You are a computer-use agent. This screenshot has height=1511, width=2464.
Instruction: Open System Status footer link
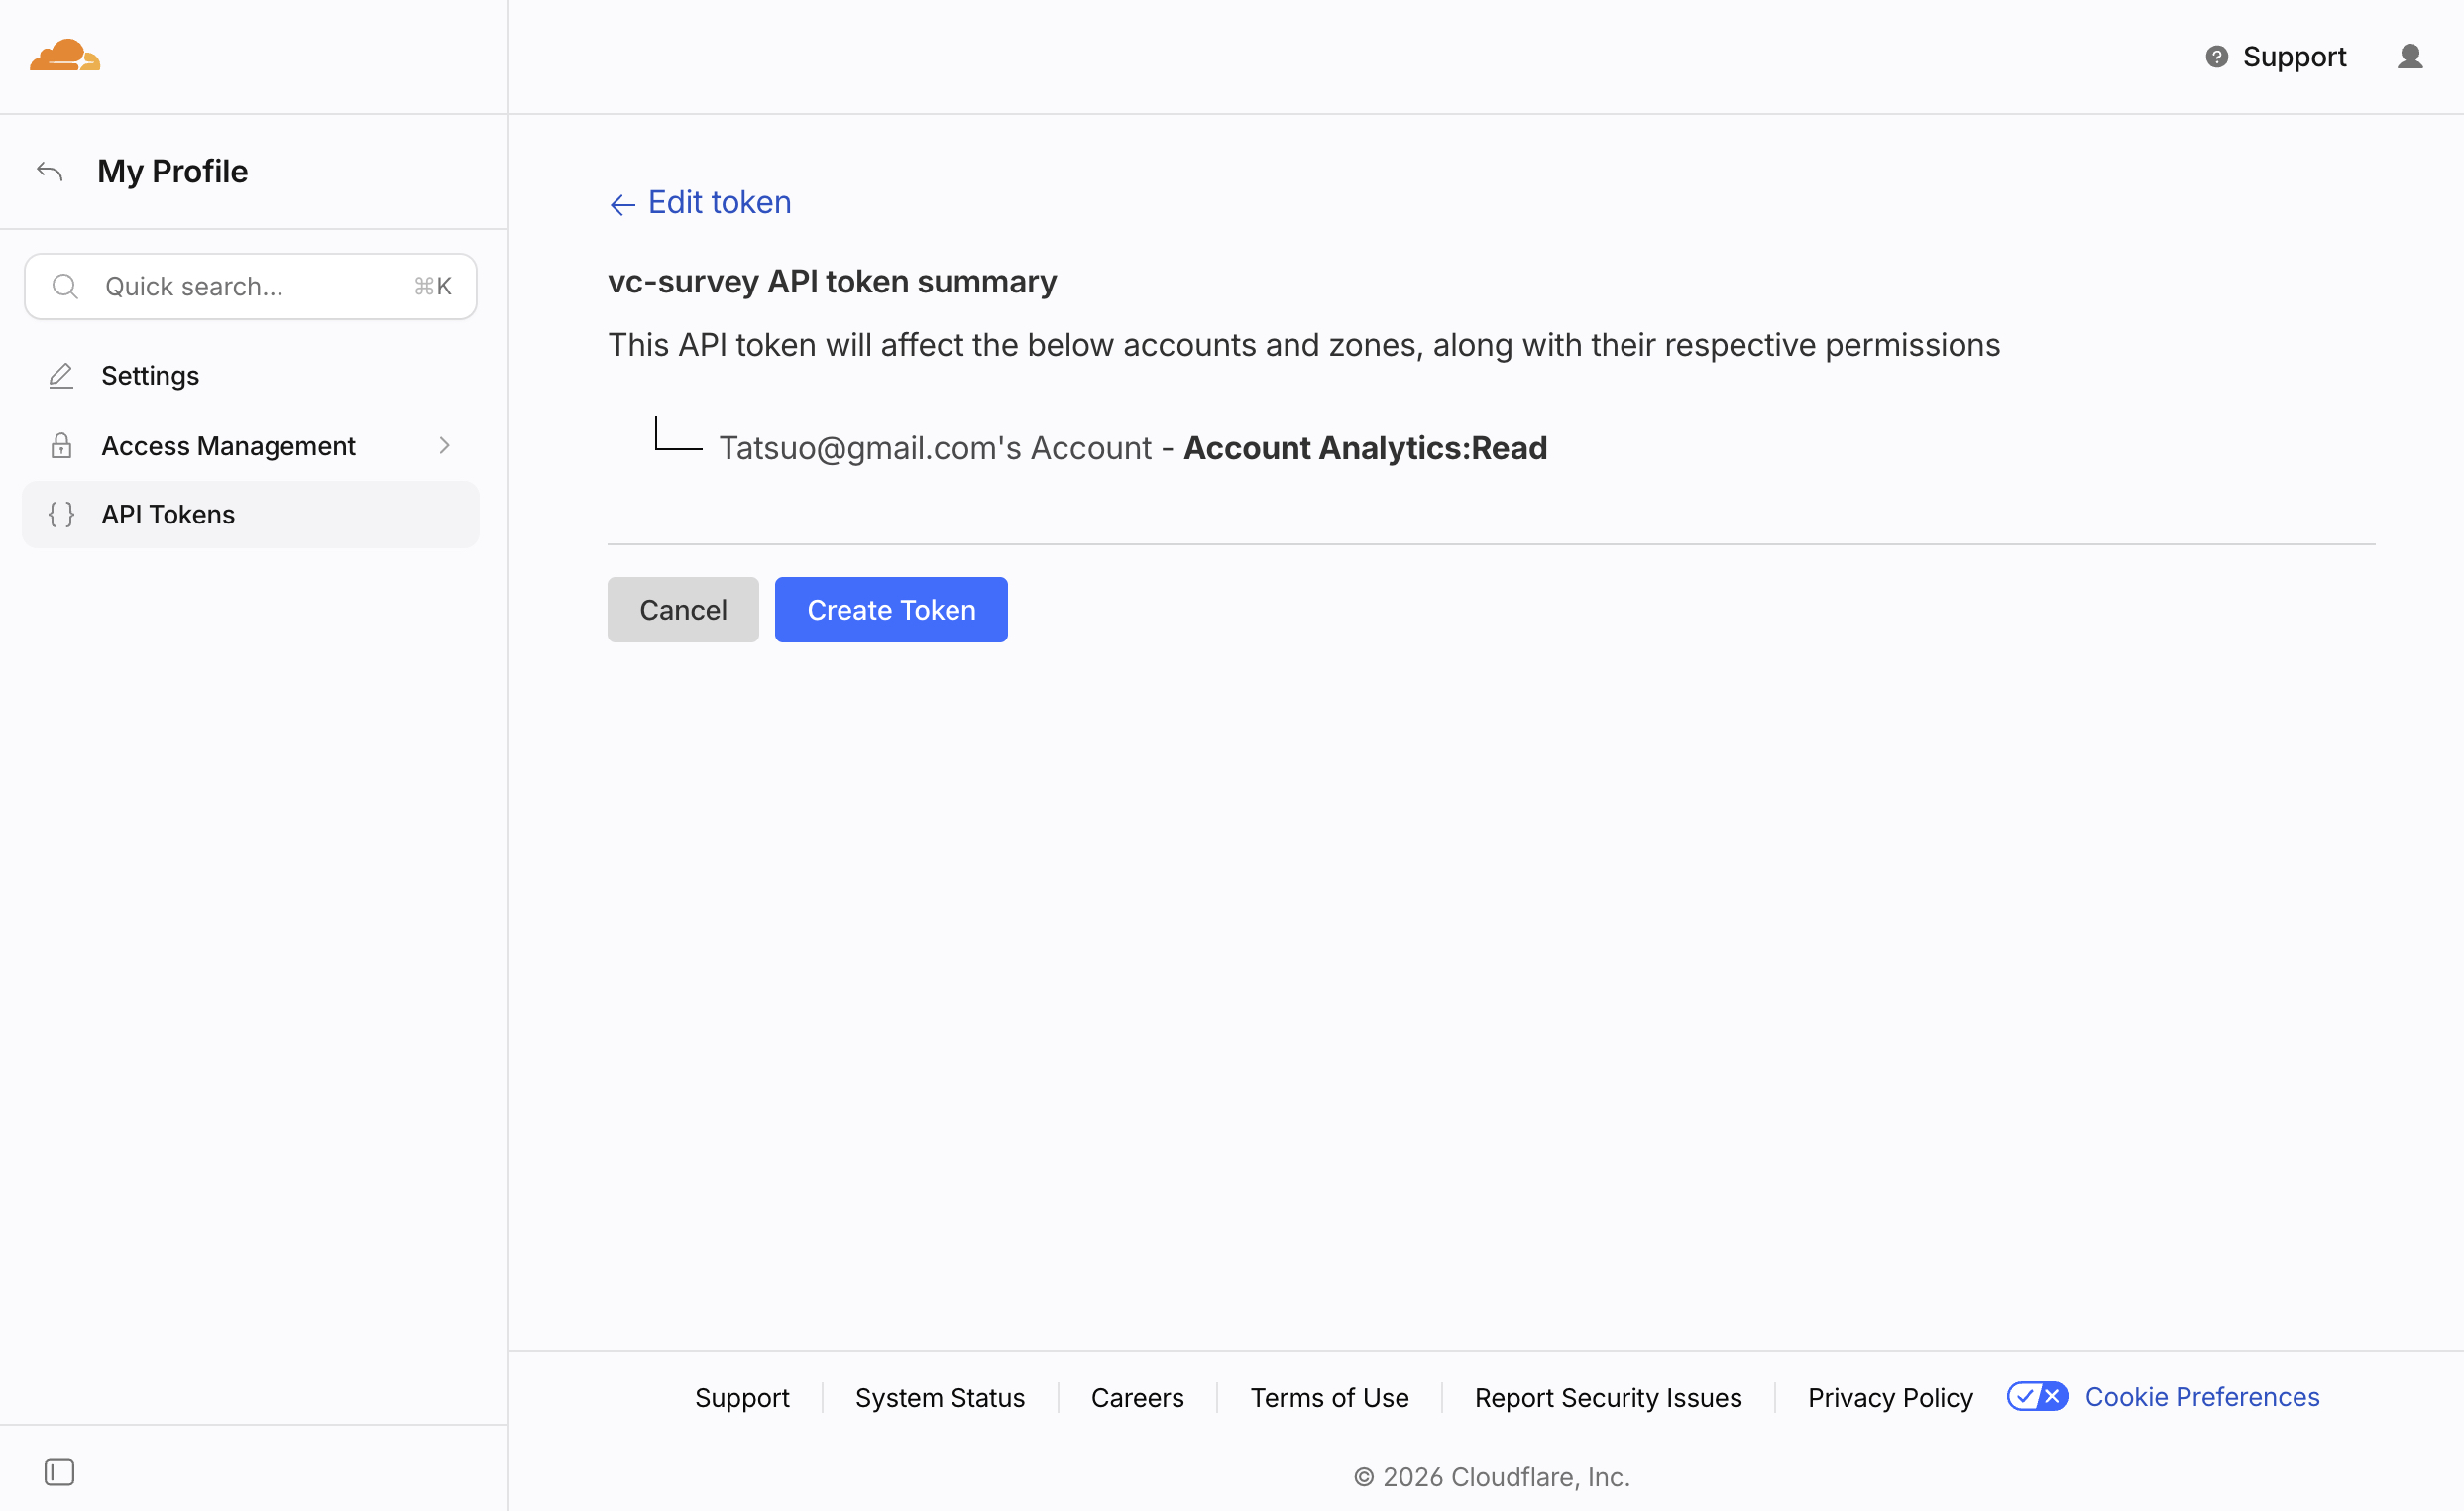(x=940, y=1397)
